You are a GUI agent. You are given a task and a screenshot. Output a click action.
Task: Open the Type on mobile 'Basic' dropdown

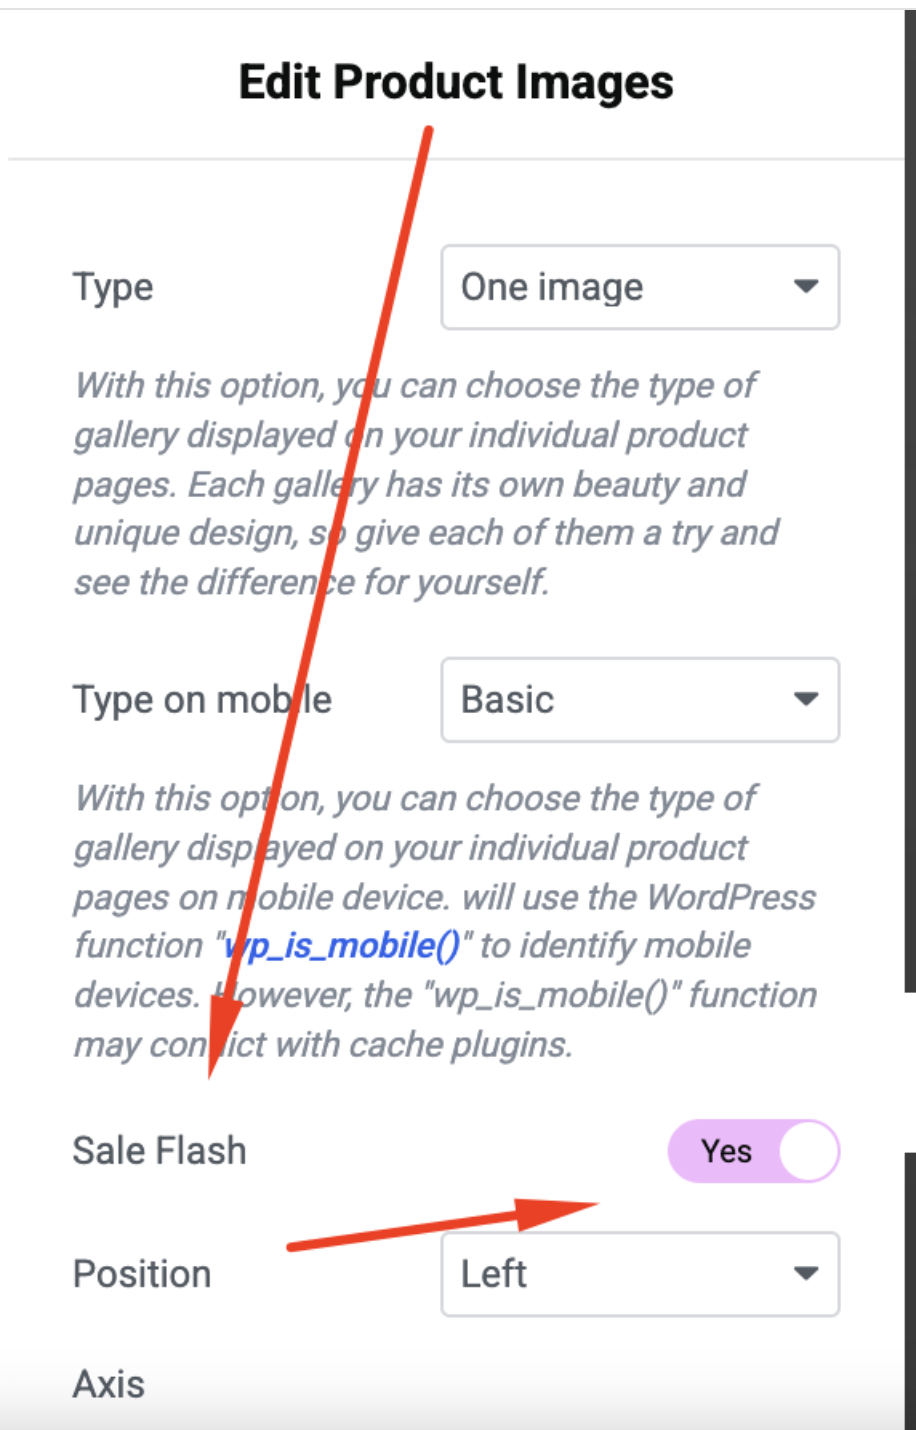639,700
